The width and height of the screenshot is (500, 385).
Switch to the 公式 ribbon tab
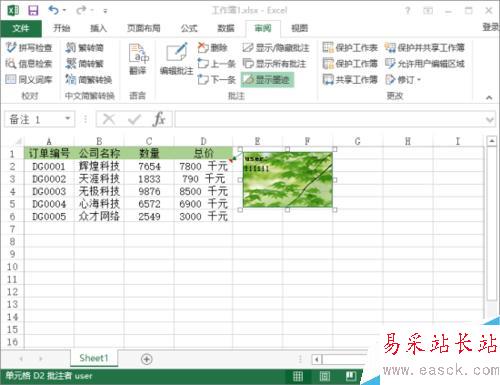pyautogui.click(x=189, y=28)
